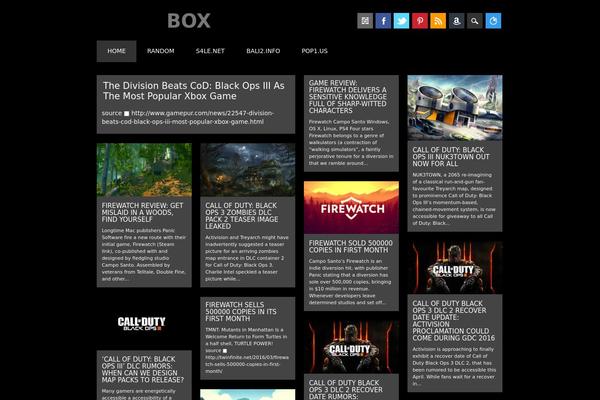
Task: Open the orange RSS feed icon
Action: point(438,21)
